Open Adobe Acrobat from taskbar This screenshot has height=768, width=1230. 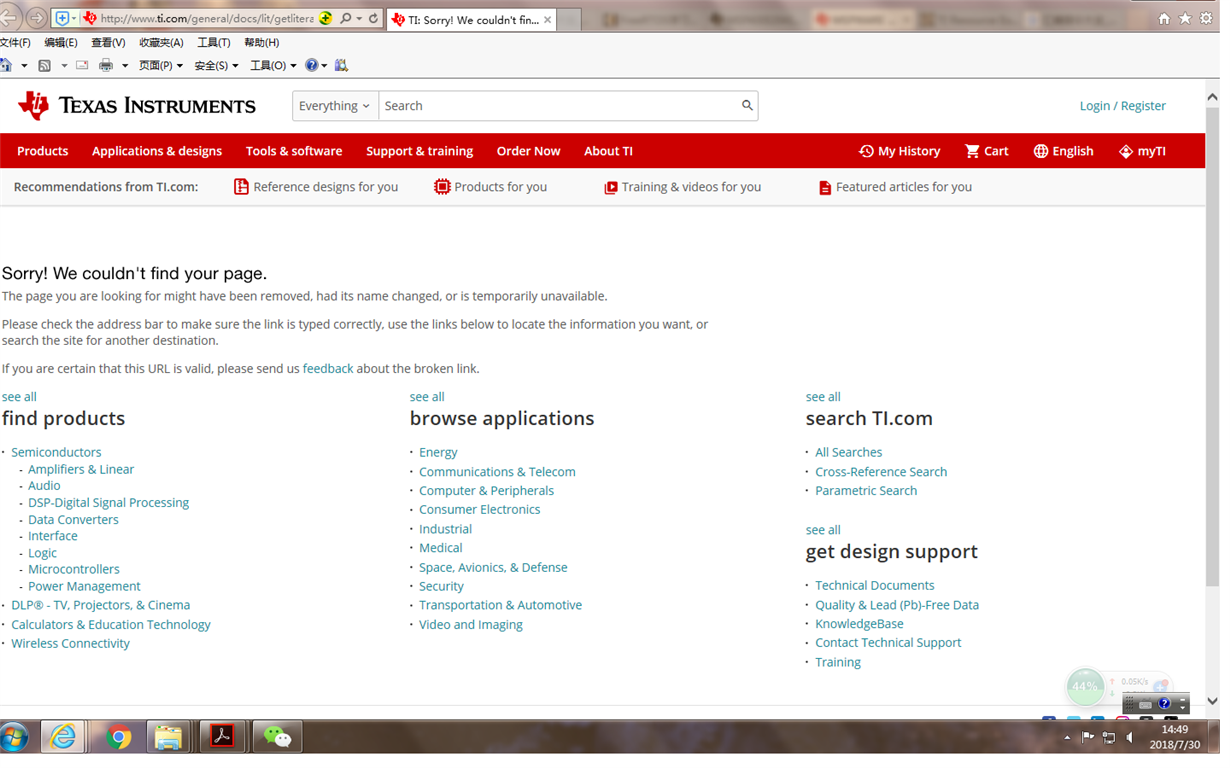(x=221, y=737)
